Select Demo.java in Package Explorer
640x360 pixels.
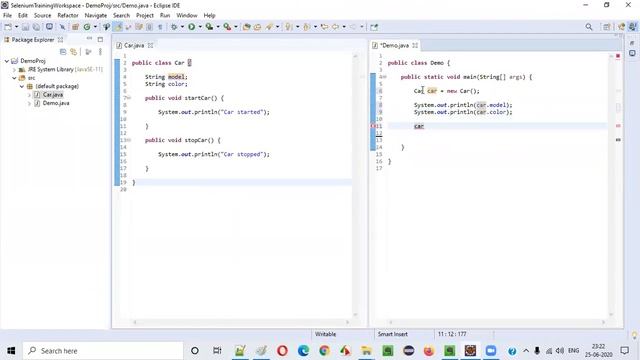(56, 103)
